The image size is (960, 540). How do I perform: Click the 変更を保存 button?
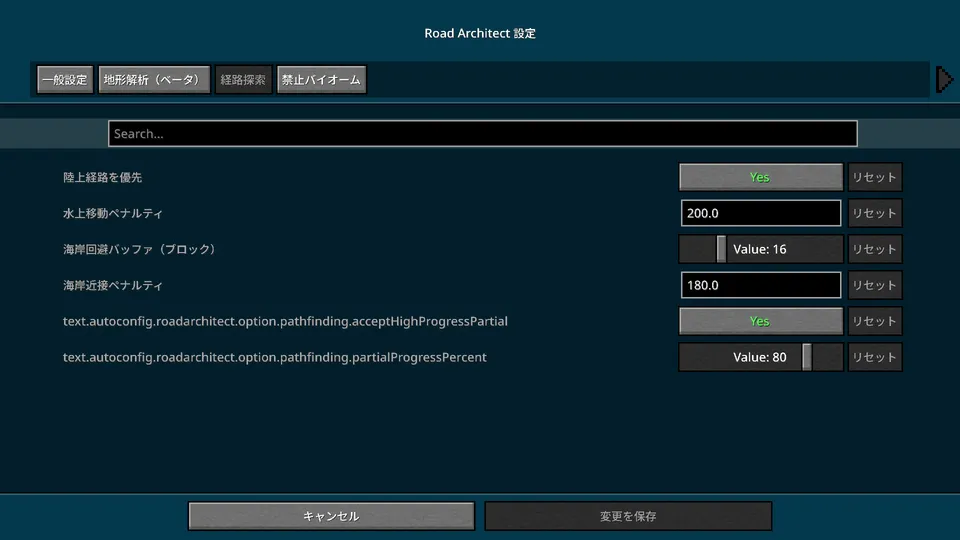tap(628, 516)
